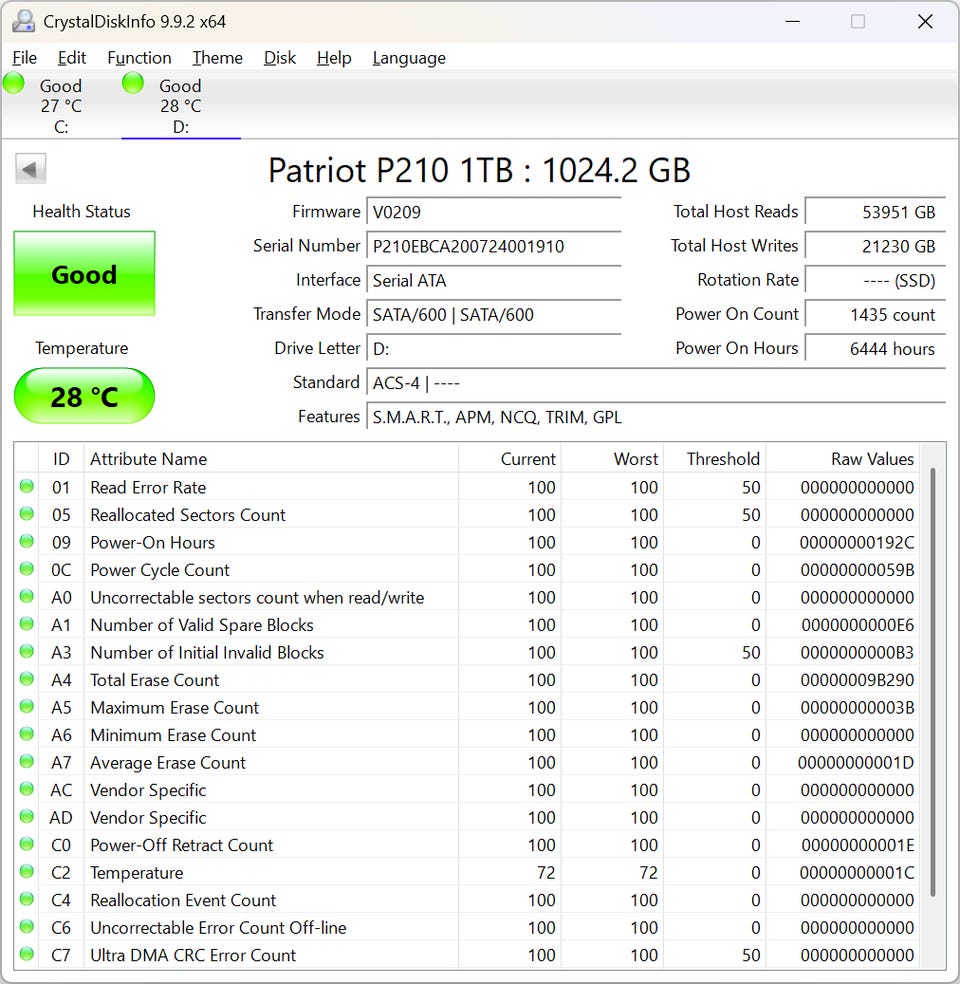Click the status dot for Ultra DMA CRC Error Count

(x=27, y=955)
